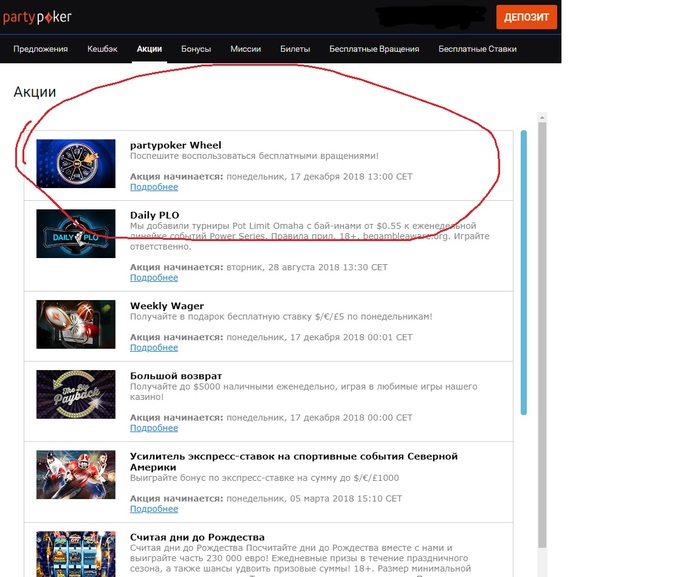Screen dimensions: 700x577
Task: Open Подробнее link under partypoker Wheel
Action: coord(154,187)
